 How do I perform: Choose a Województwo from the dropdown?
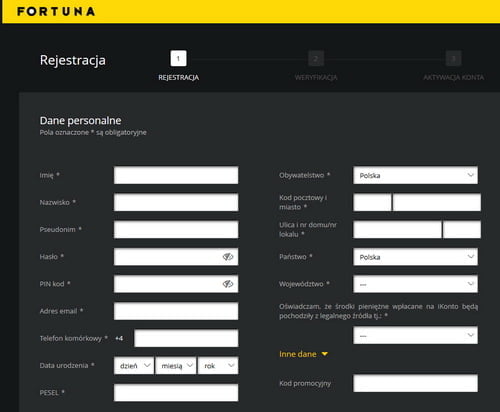[415, 284]
